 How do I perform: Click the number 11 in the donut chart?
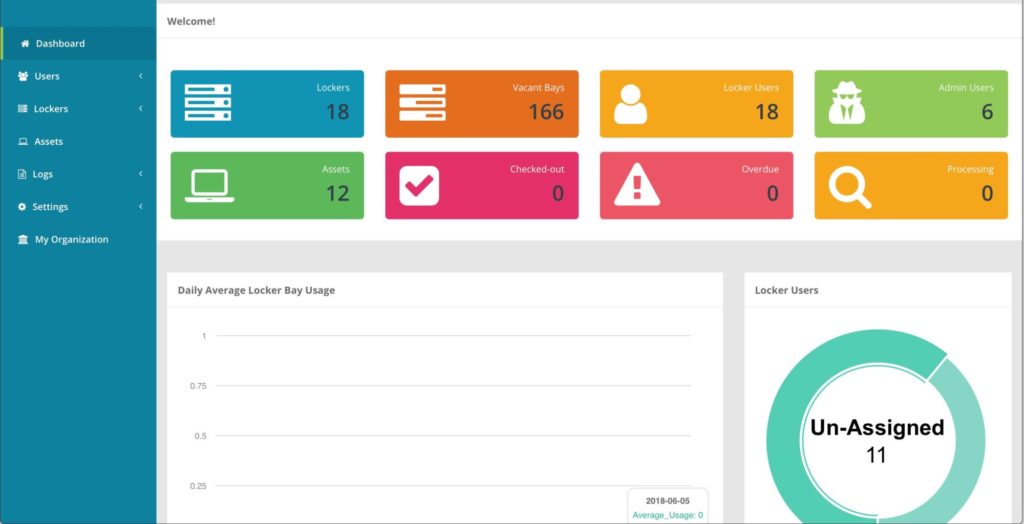point(876,455)
